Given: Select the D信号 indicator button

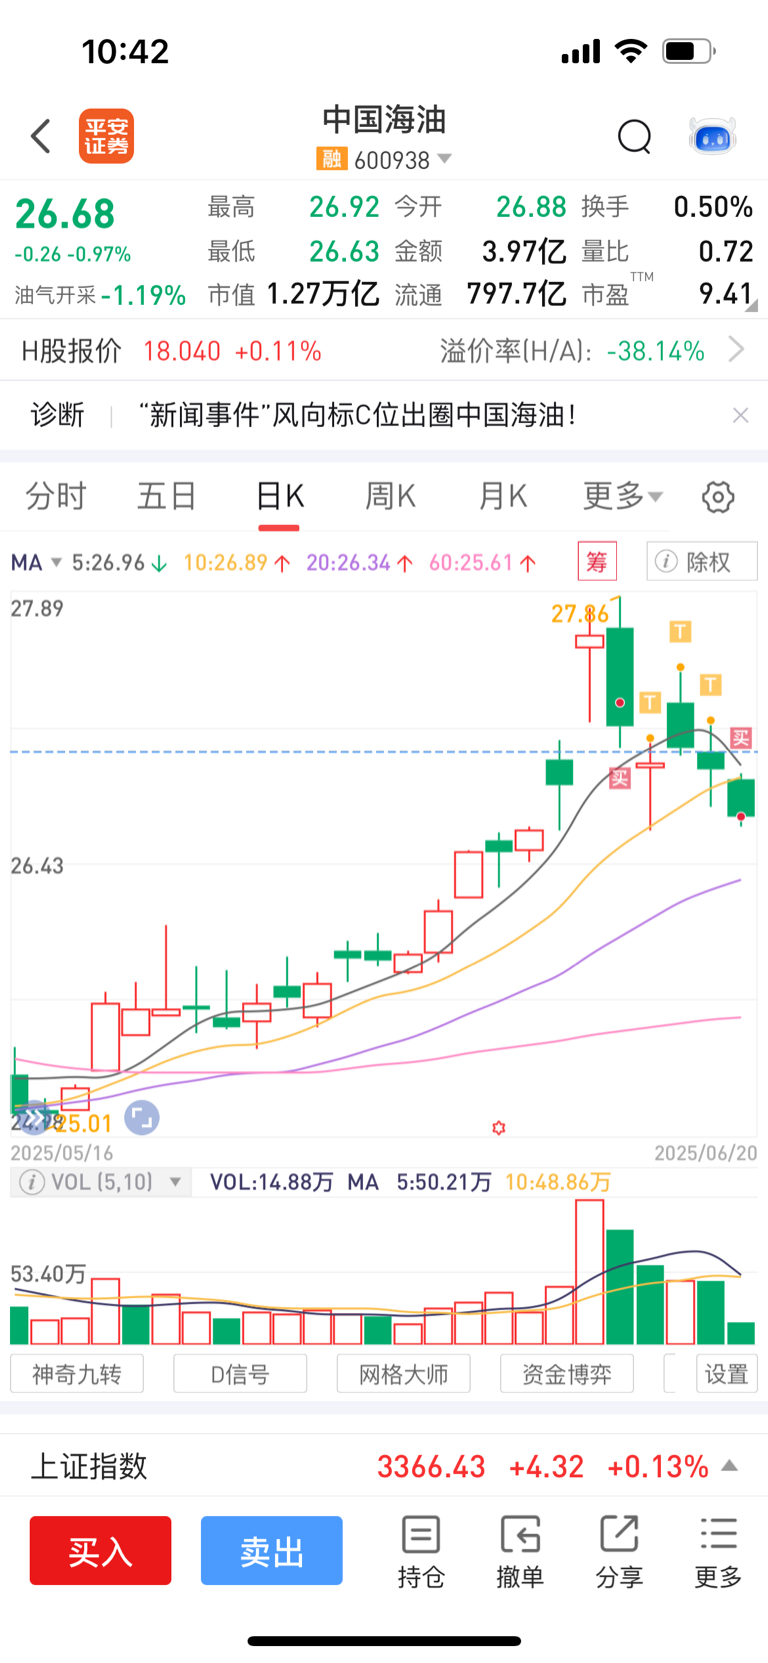Looking at the screenshot, I should (x=240, y=1374).
